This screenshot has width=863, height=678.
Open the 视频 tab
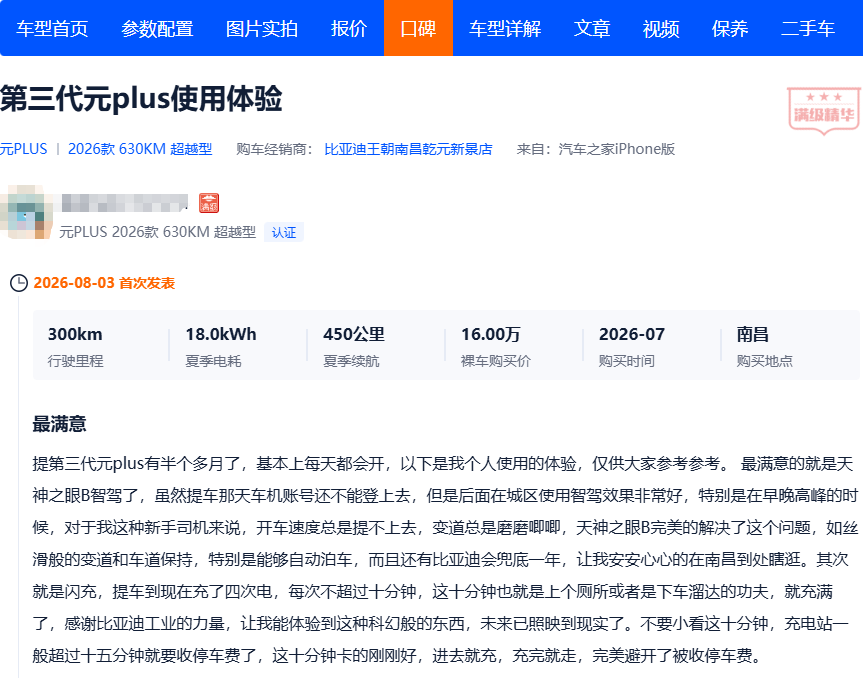[661, 29]
